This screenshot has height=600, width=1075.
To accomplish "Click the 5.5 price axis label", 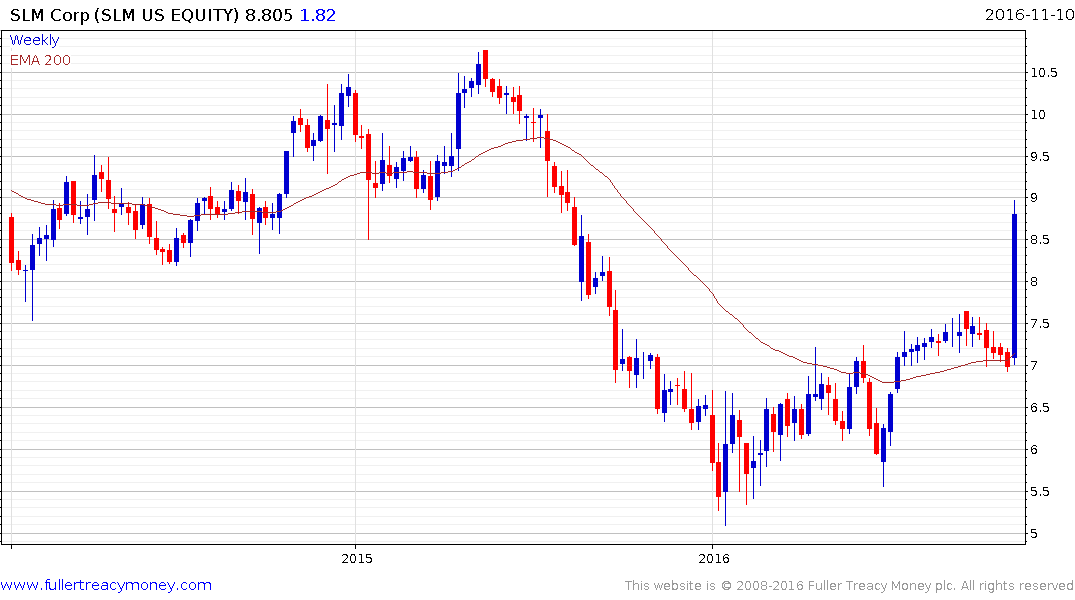I will coord(1040,492).
